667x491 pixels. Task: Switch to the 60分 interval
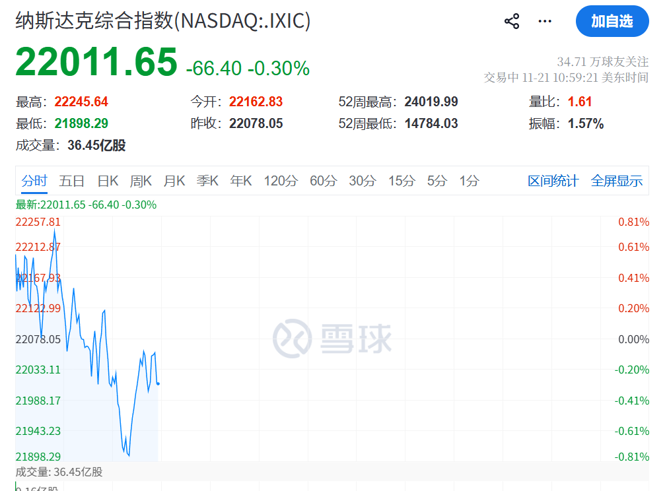323,181
